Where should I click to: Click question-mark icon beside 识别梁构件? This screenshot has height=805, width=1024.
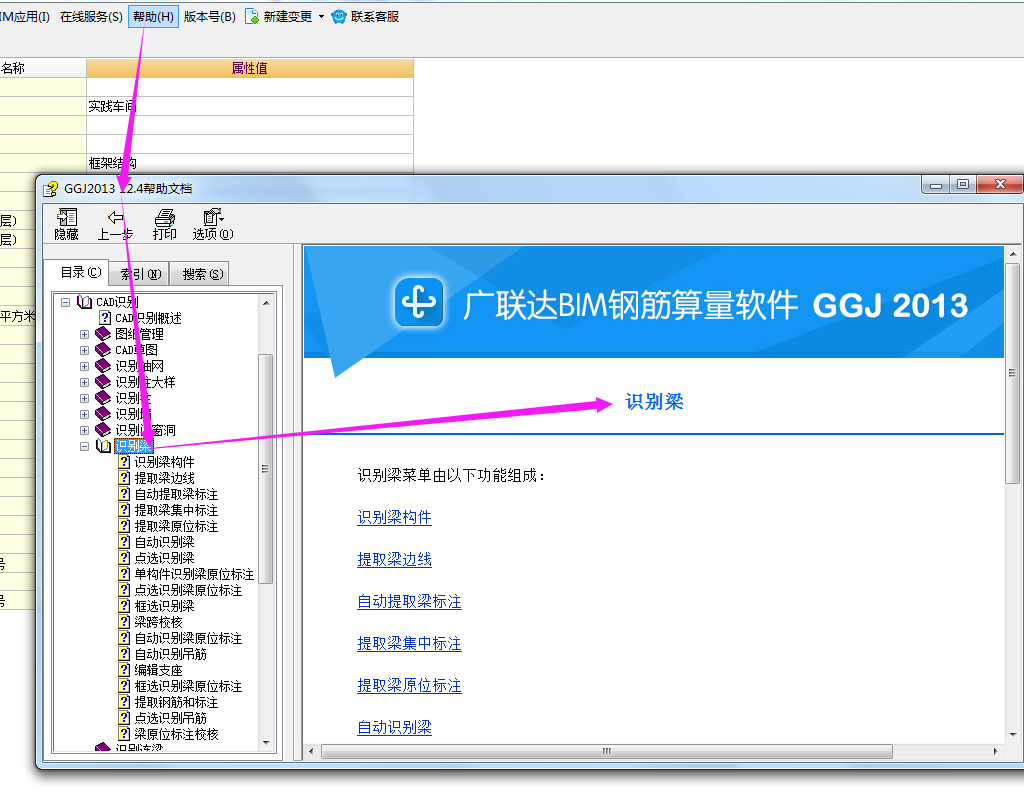tap(124, 462)
